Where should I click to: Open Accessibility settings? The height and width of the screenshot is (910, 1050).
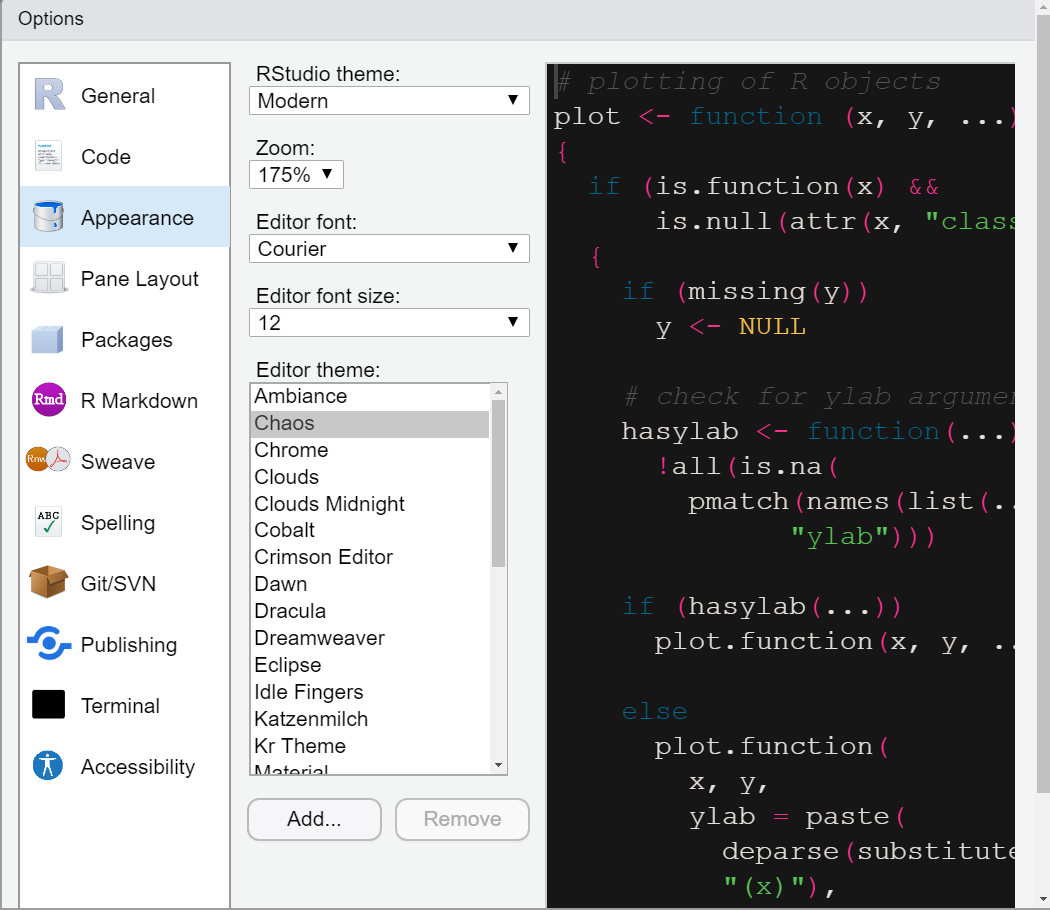(x=125, y=766)
